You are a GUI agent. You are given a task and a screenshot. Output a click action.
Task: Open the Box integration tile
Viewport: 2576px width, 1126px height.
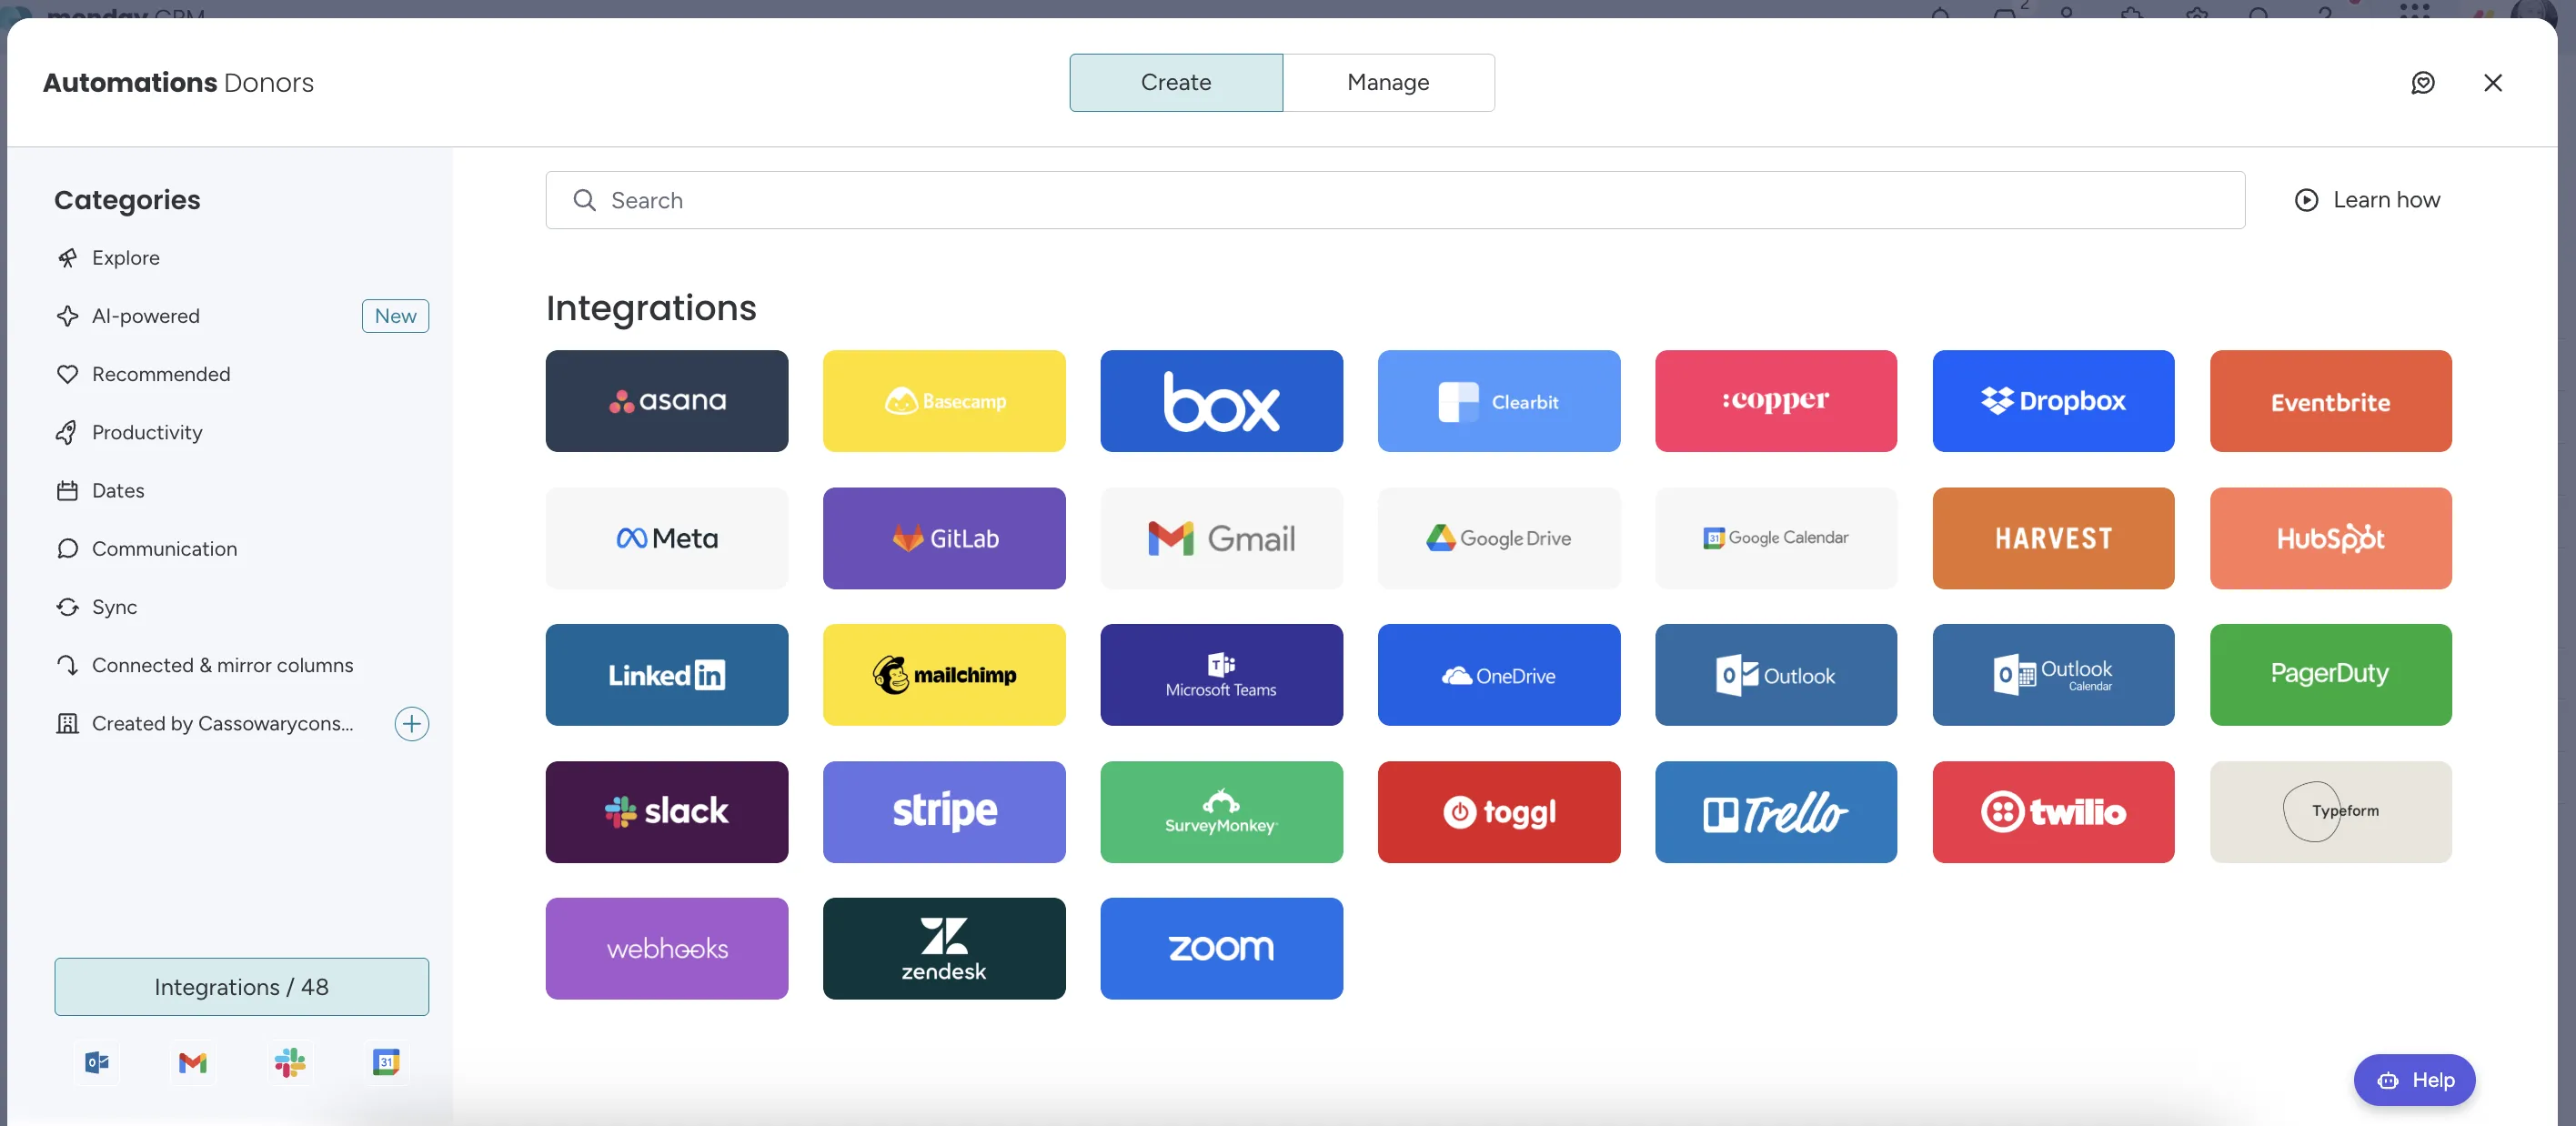[x=1221, y=401]
